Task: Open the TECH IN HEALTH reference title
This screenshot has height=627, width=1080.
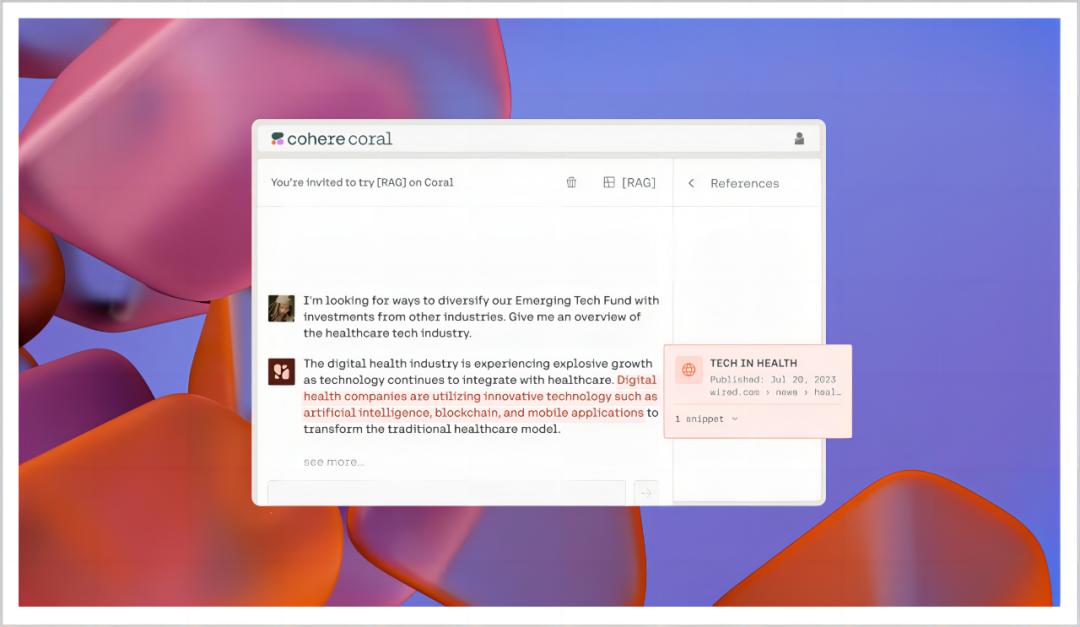Action: coord(753,364)
